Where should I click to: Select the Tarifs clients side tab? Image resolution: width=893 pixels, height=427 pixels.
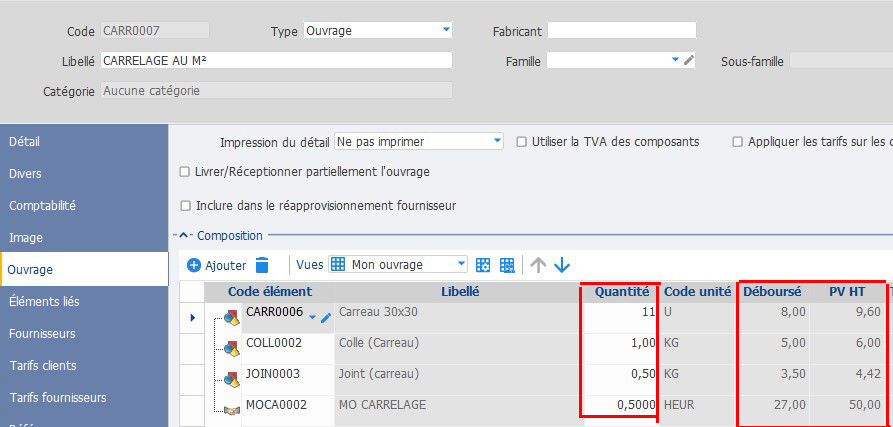click(43, 366)
